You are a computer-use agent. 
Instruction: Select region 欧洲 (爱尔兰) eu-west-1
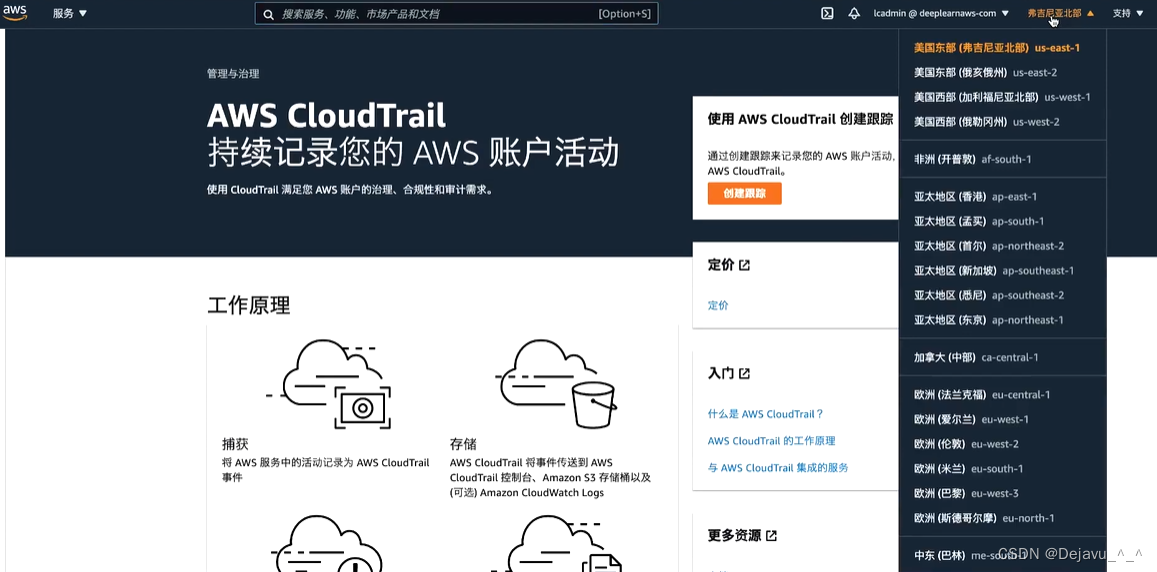click(x=972, y=419)
